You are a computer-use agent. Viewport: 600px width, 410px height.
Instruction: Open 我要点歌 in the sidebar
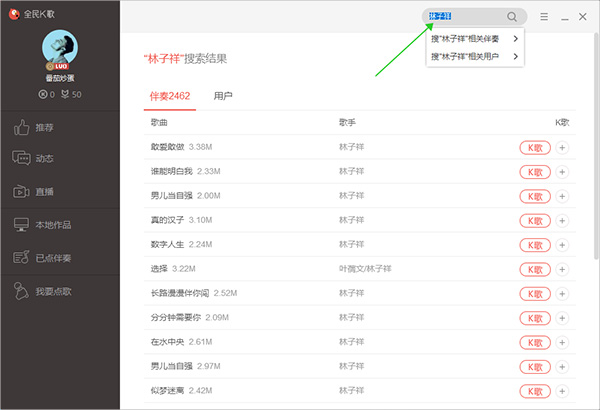pos(52,291)
